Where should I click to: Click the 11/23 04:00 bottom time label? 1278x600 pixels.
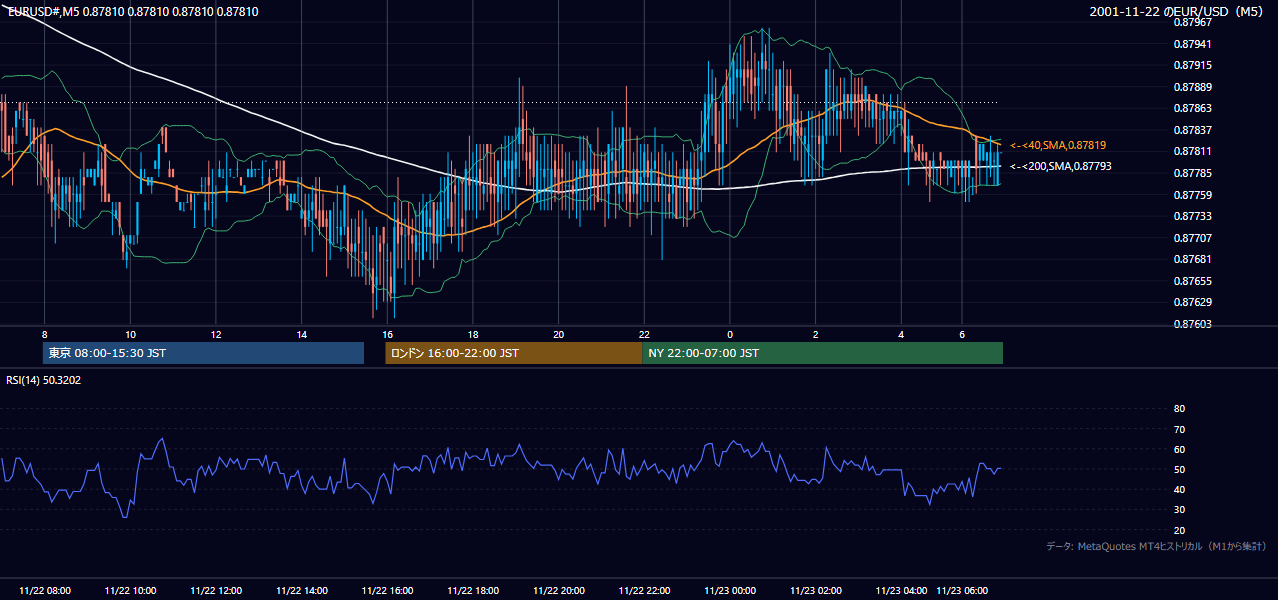pyautogui.click(x=902, y=590)
